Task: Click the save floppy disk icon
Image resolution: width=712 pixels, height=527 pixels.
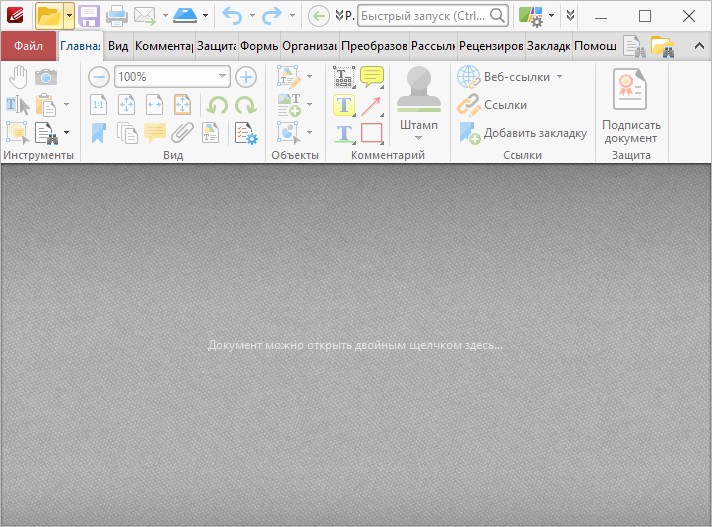Action: (89, 16)
